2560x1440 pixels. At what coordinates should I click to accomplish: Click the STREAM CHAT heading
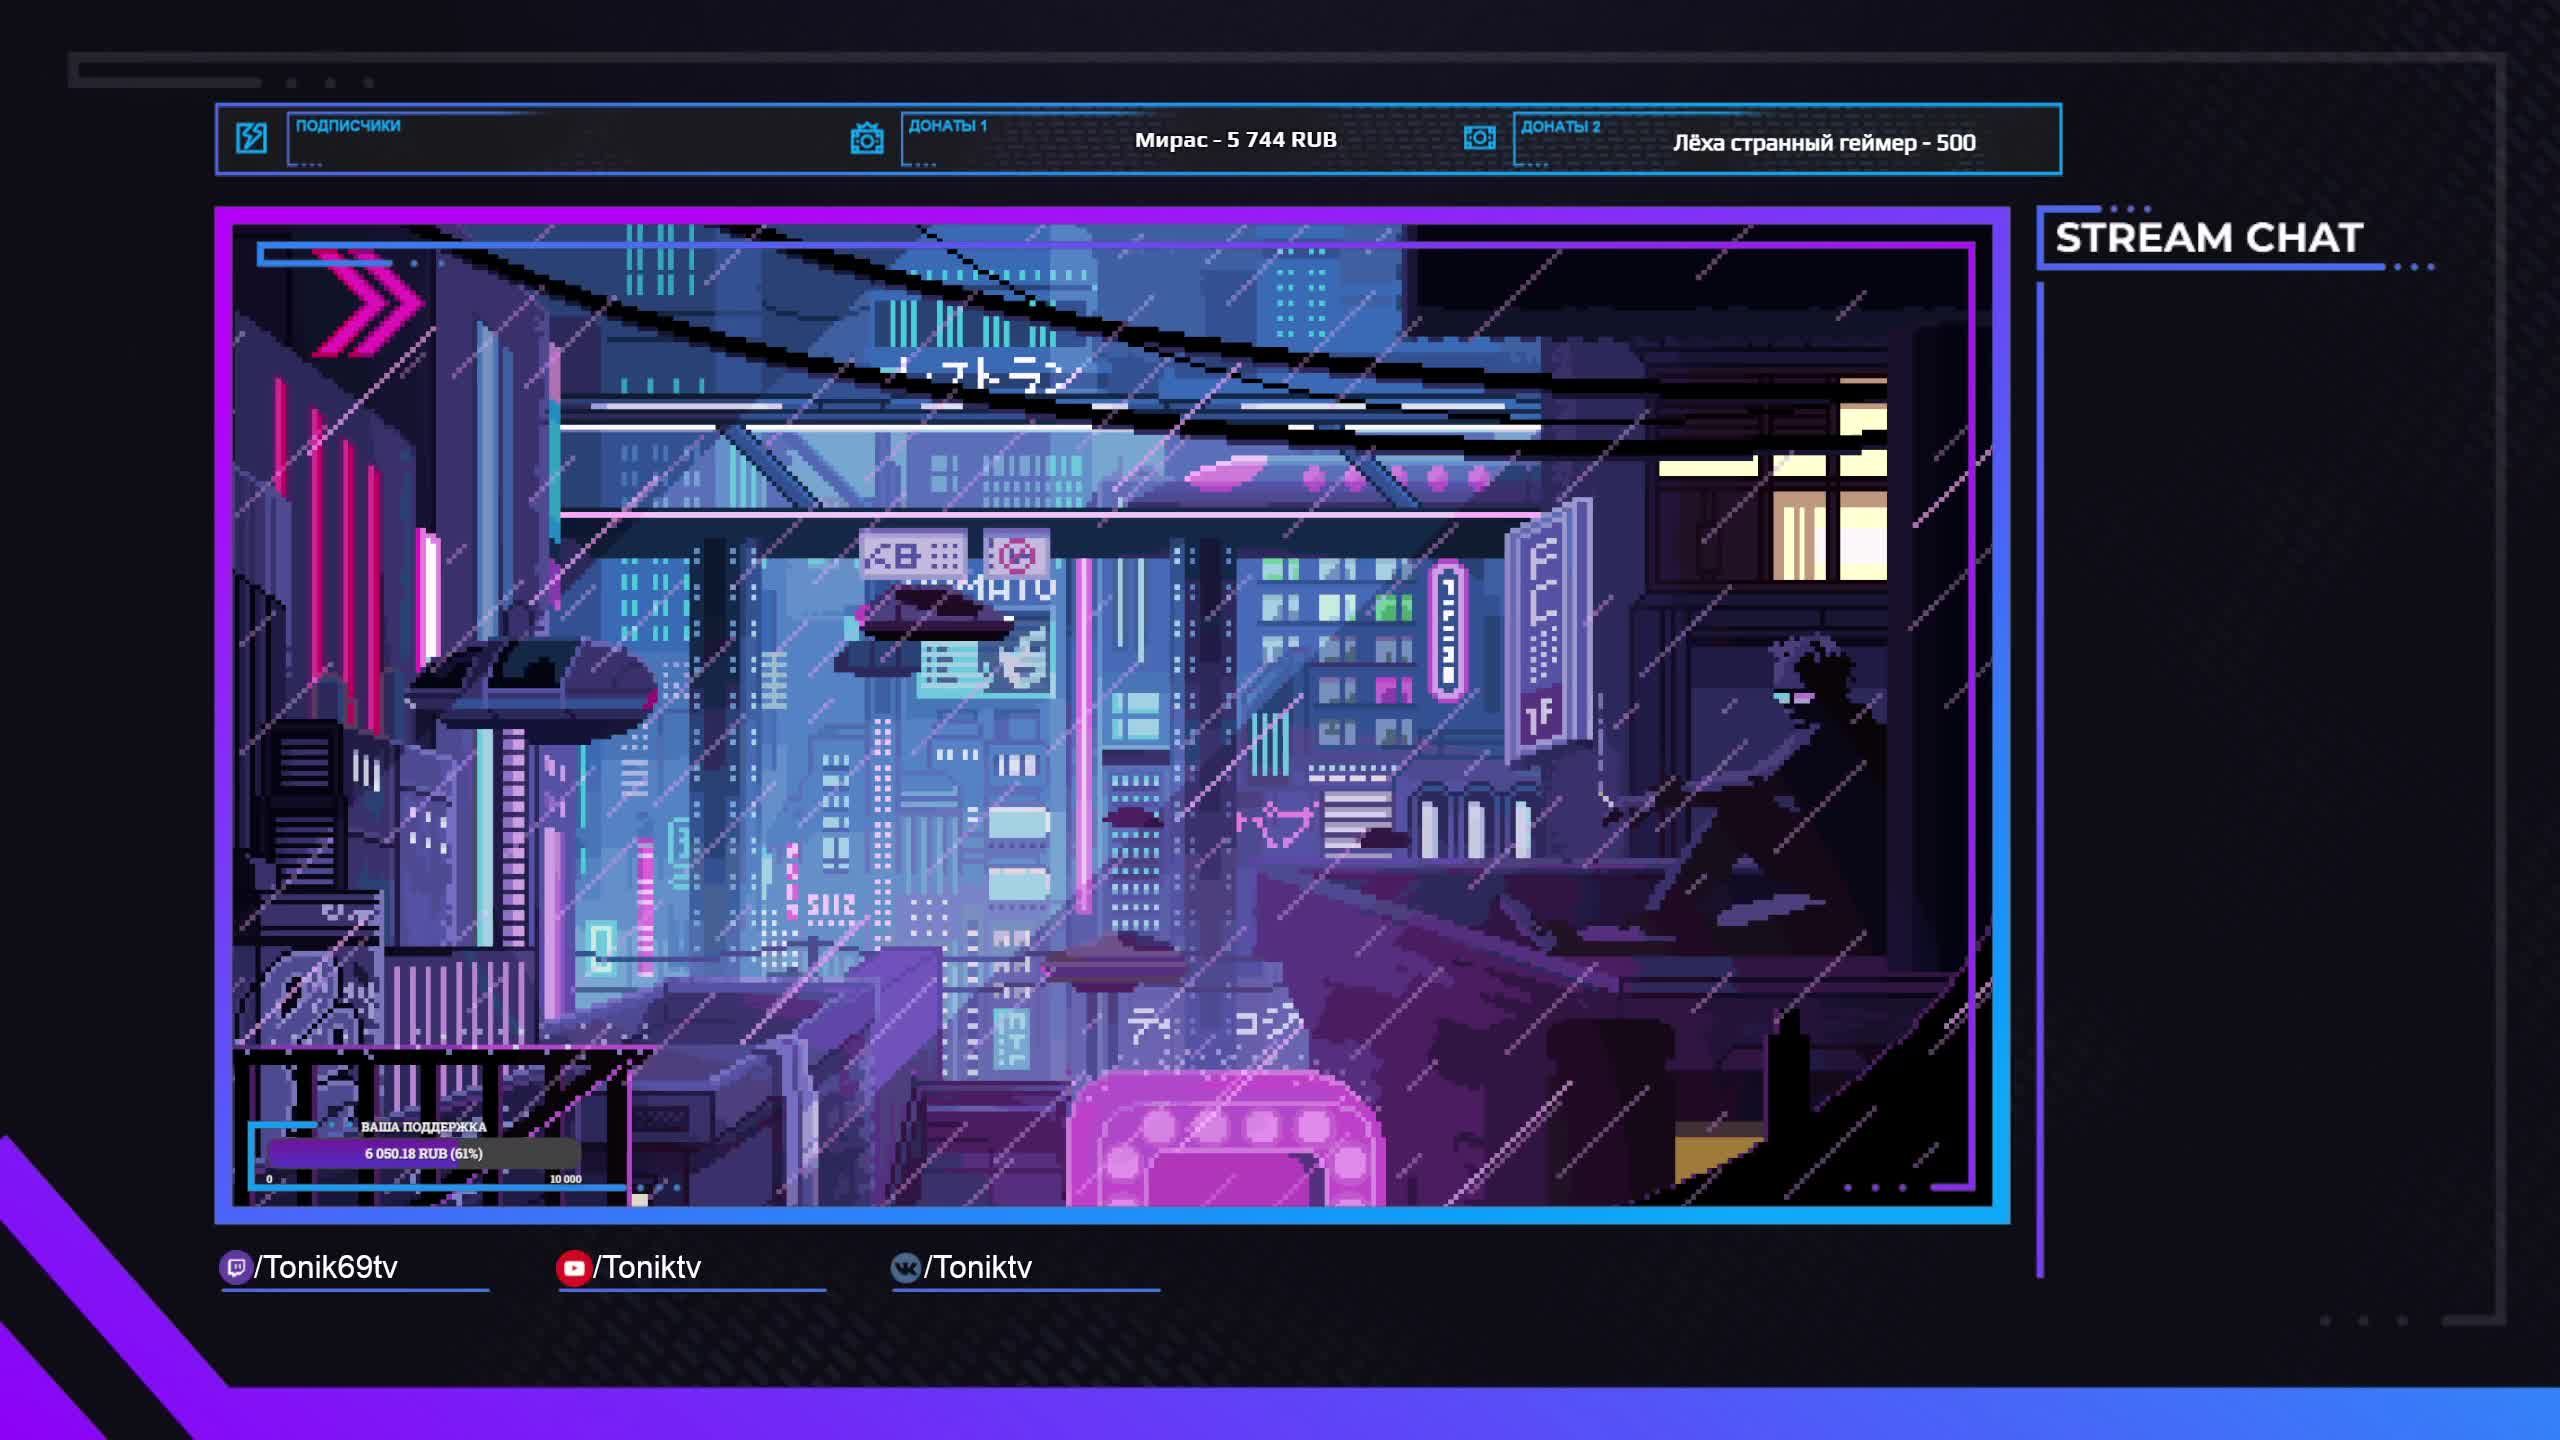pyautogui.click(x=2208, y=238)
